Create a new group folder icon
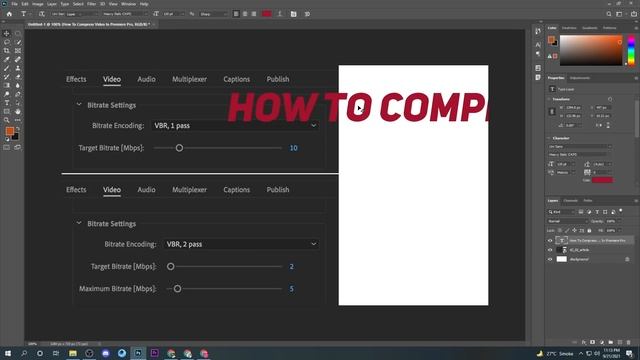This screenshot has height=360, width=640. click(611, 342)
